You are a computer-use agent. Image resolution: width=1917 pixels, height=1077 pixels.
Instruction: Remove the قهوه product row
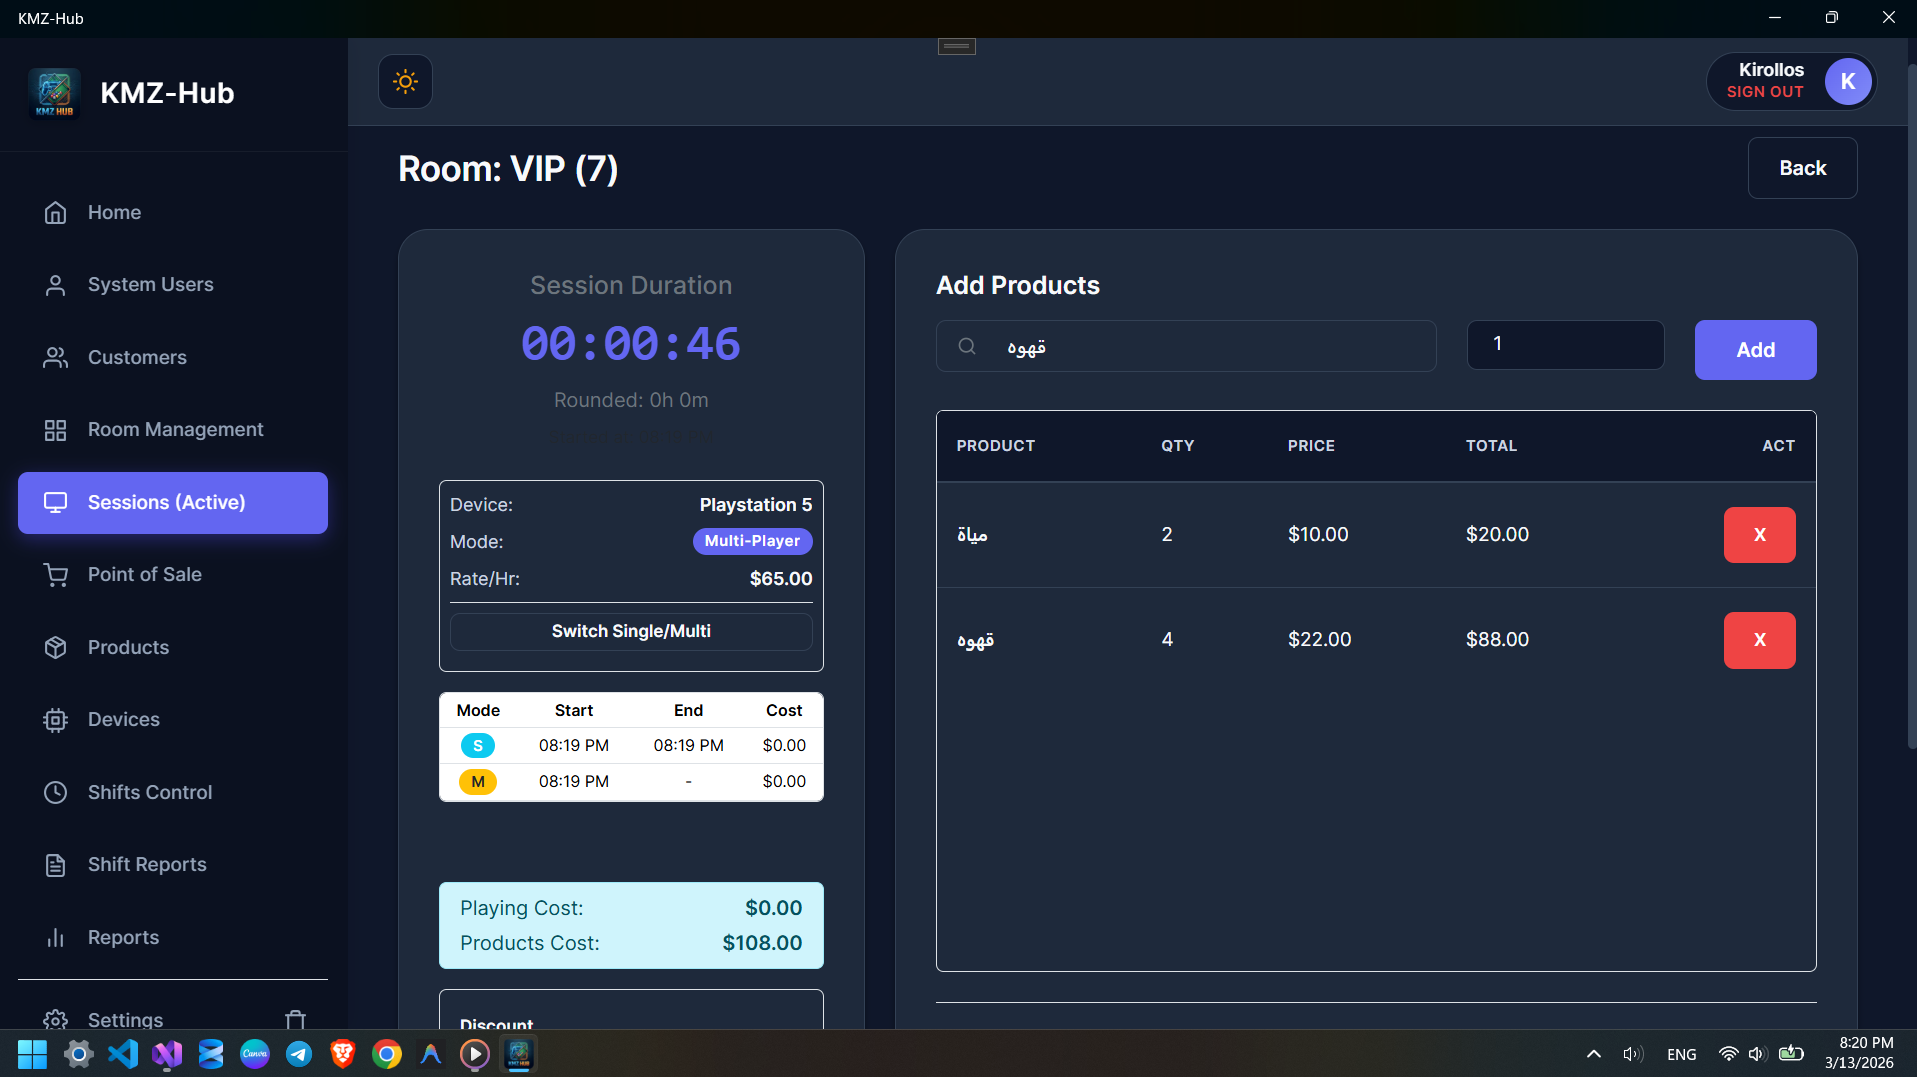coord(1759,640)
